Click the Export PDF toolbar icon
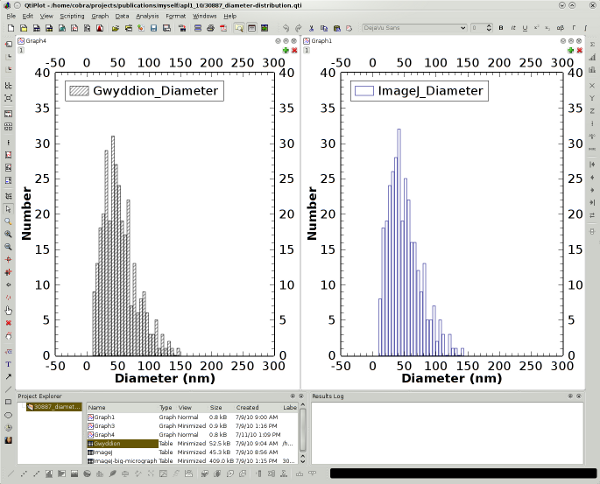600x484 pixels. pyautogui.click(x=223, y=28)
